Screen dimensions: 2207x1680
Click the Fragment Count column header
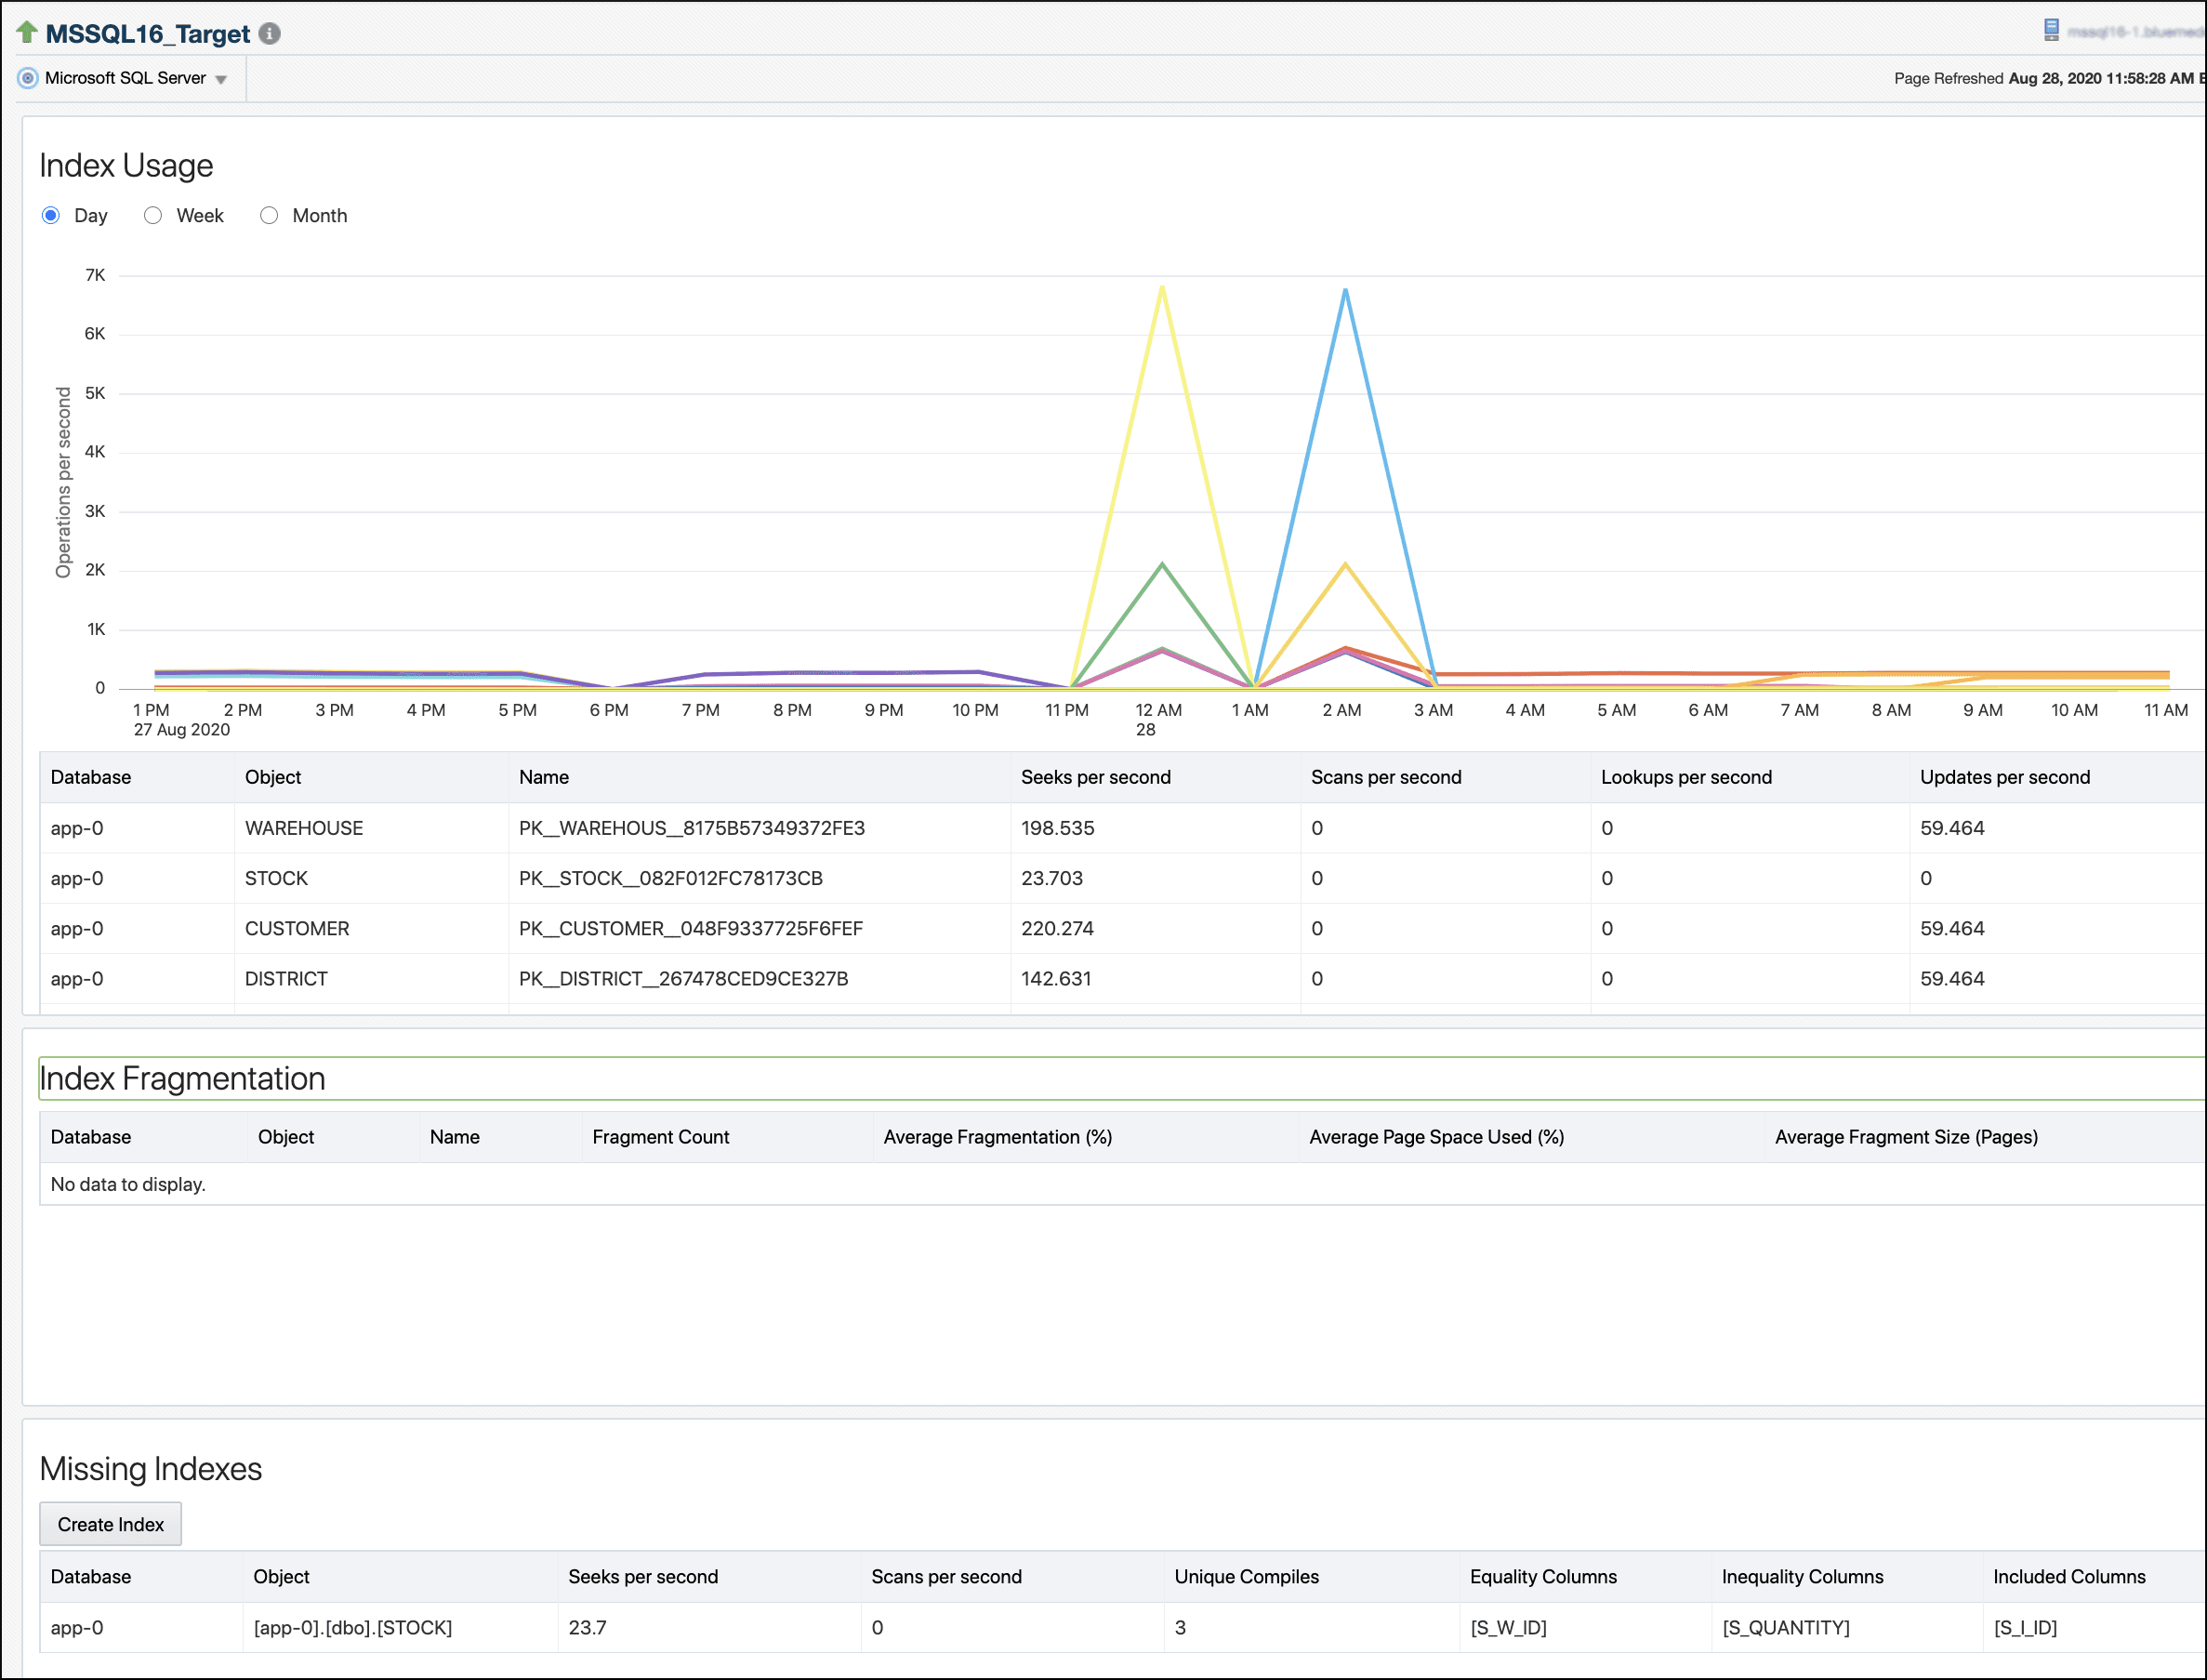tap(660, 1137)
